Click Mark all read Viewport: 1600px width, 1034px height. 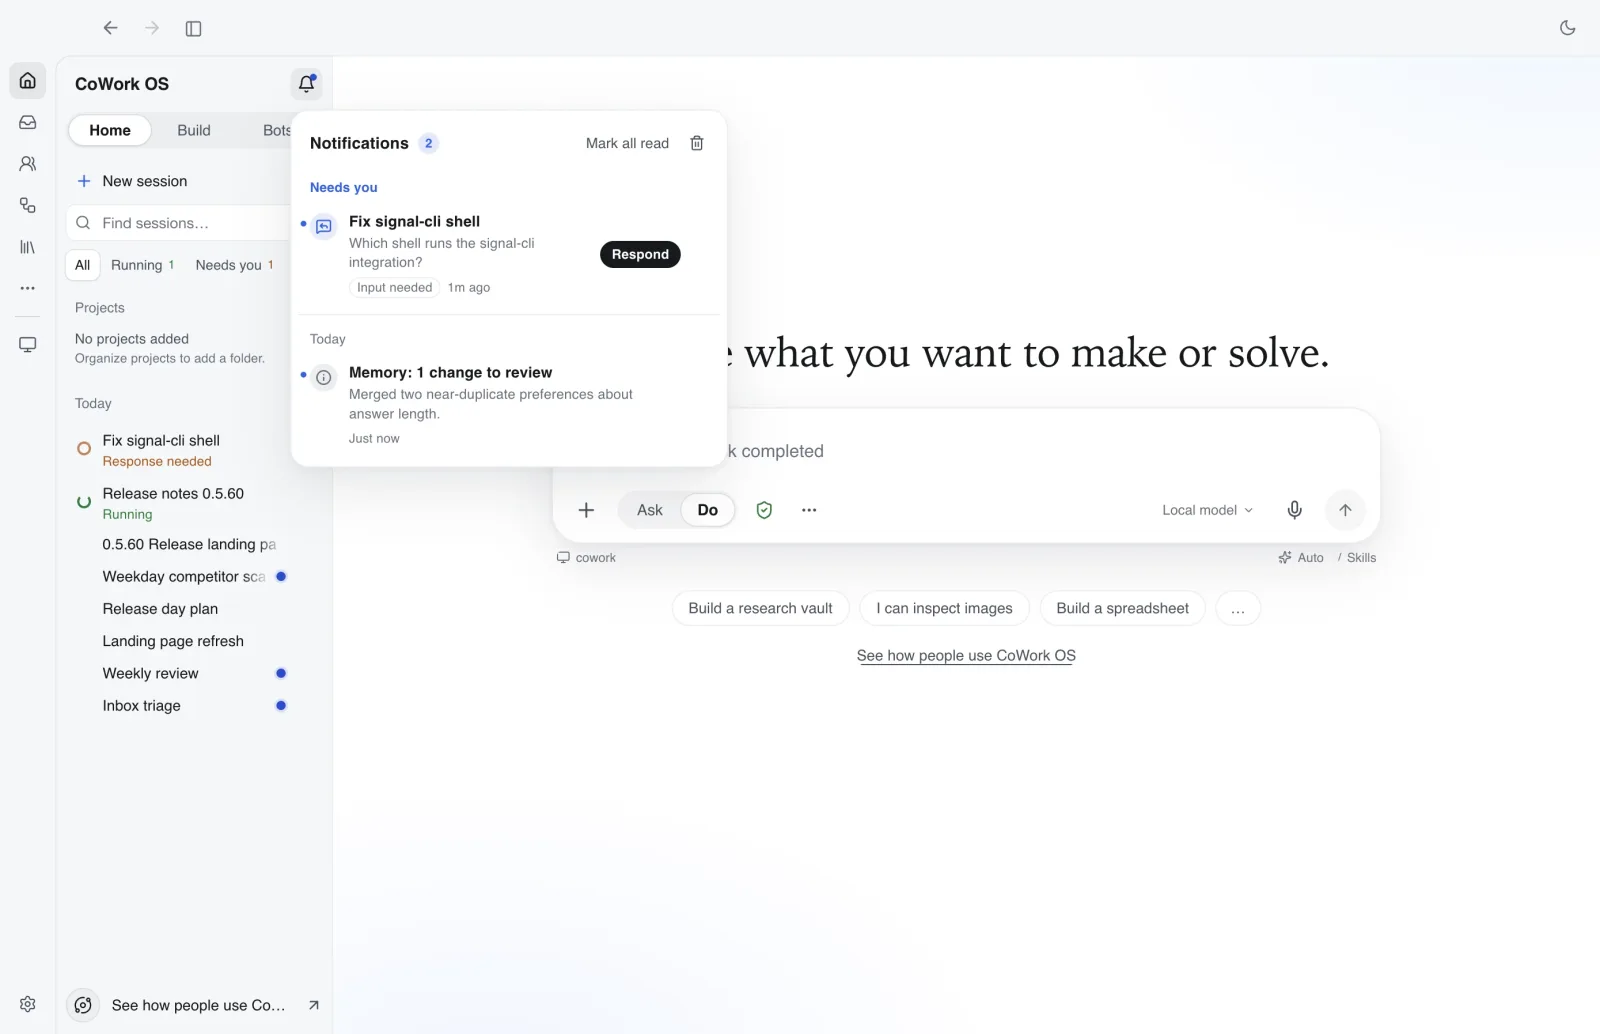pyautogui.click(x=627, y=143)
